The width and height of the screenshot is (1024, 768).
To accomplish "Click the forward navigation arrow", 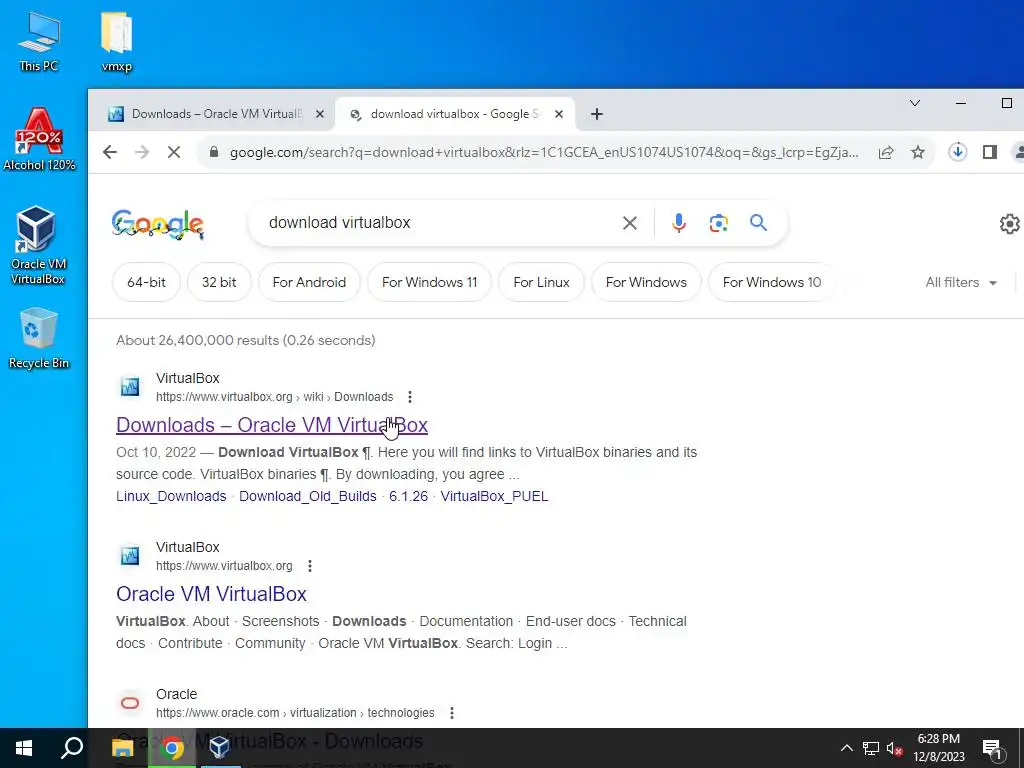I will pyautogui.click(x=142, y=152).
